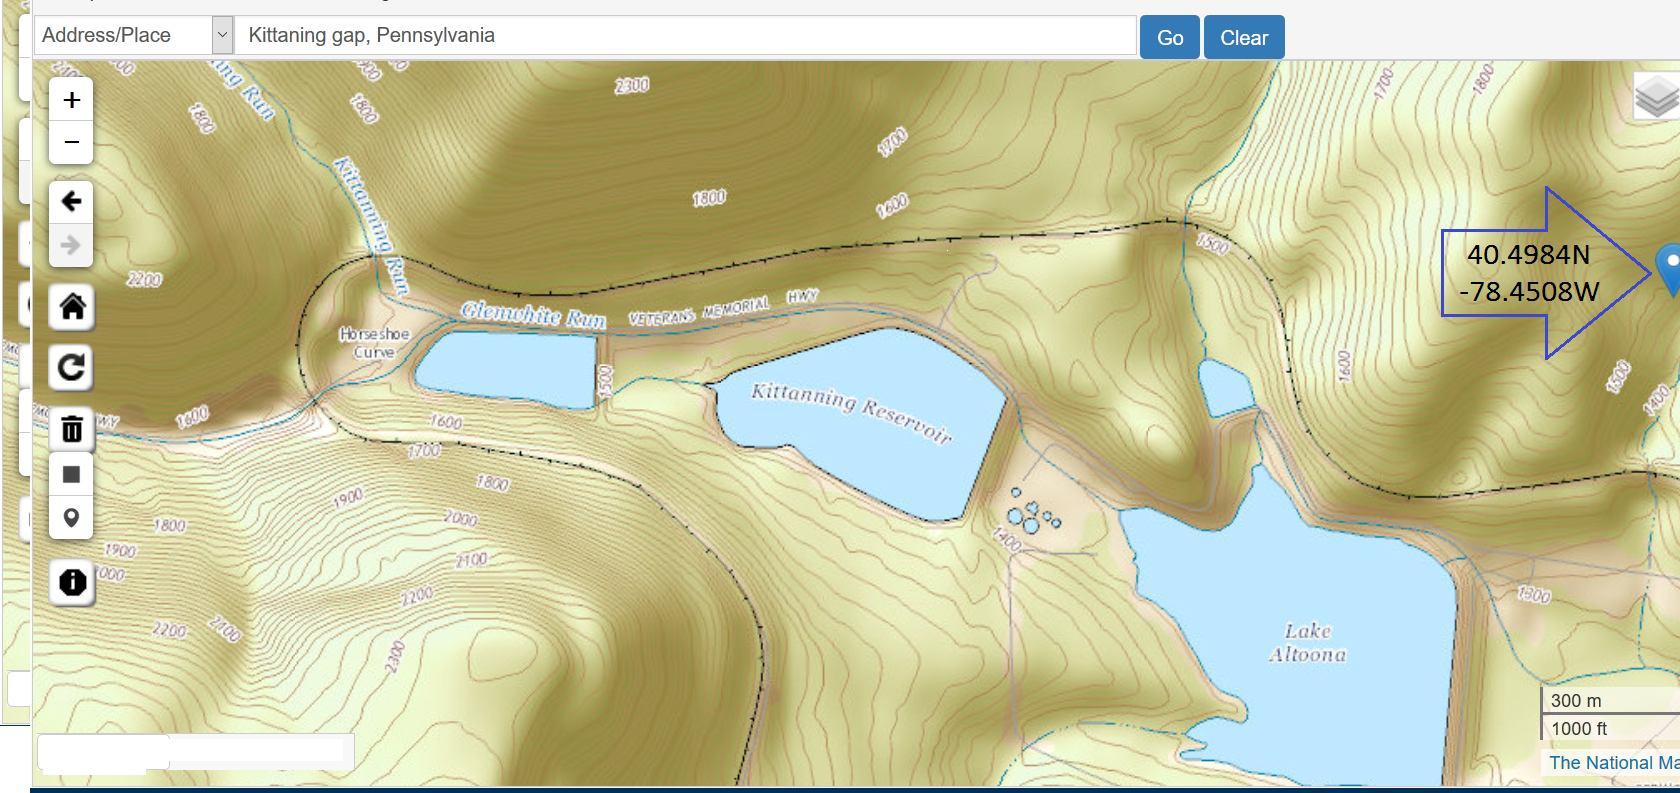The image size is (1680, 793).
Task: Clear the search with the Clear button
Action: (x=1244, y=38)
